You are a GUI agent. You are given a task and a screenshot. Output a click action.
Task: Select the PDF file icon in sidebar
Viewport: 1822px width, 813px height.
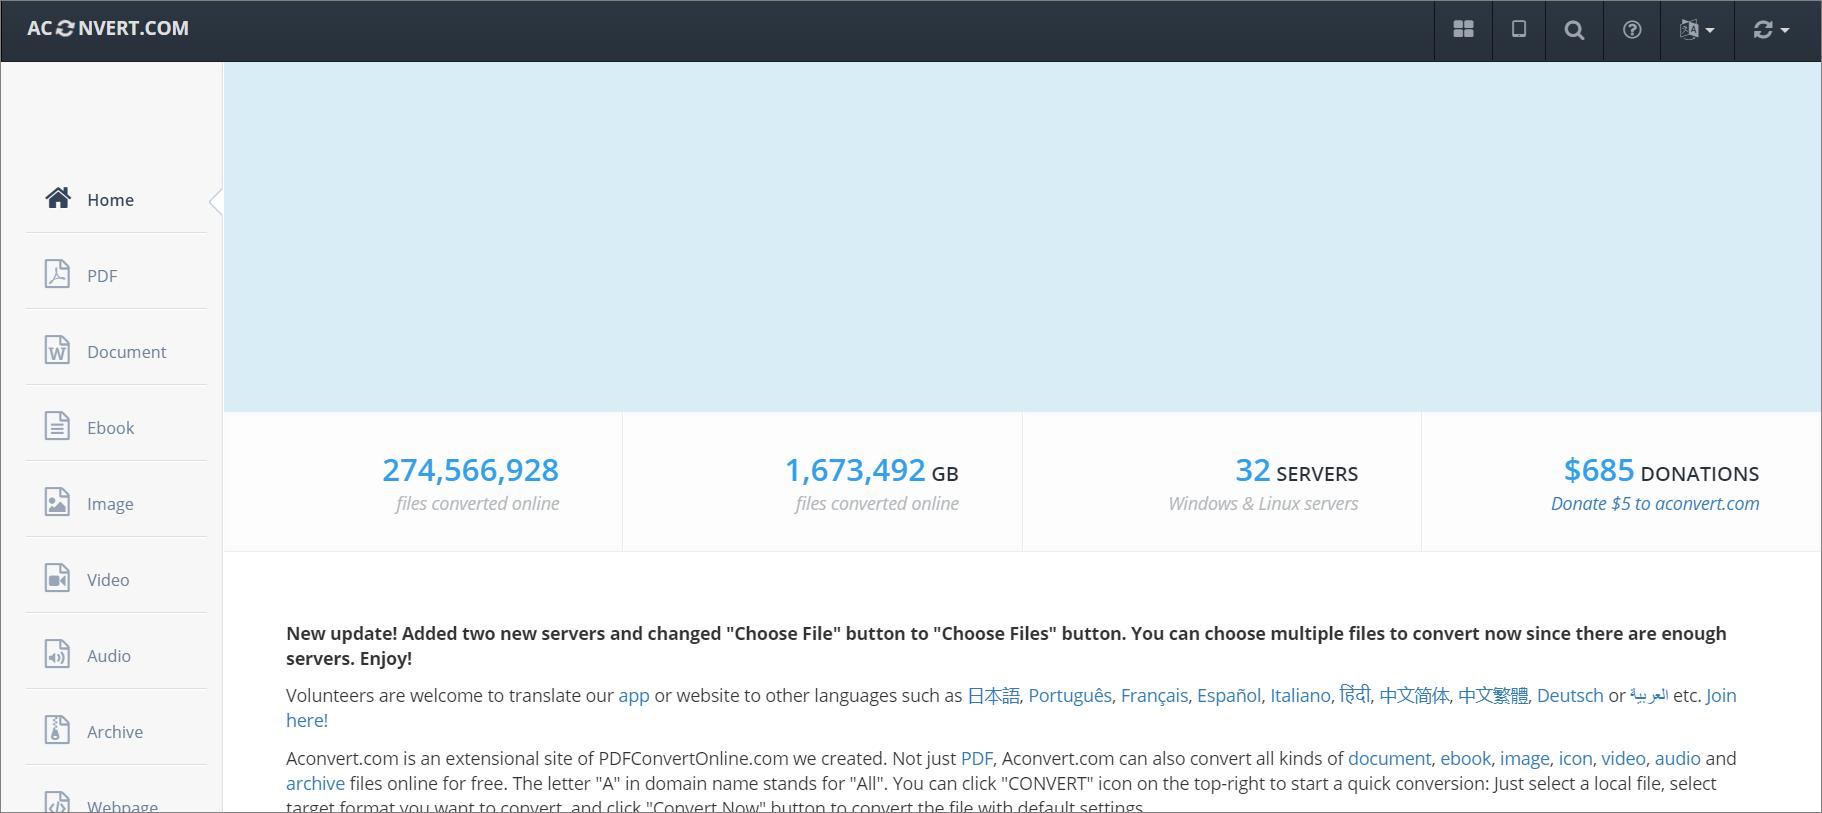click(x=57, y=274)
